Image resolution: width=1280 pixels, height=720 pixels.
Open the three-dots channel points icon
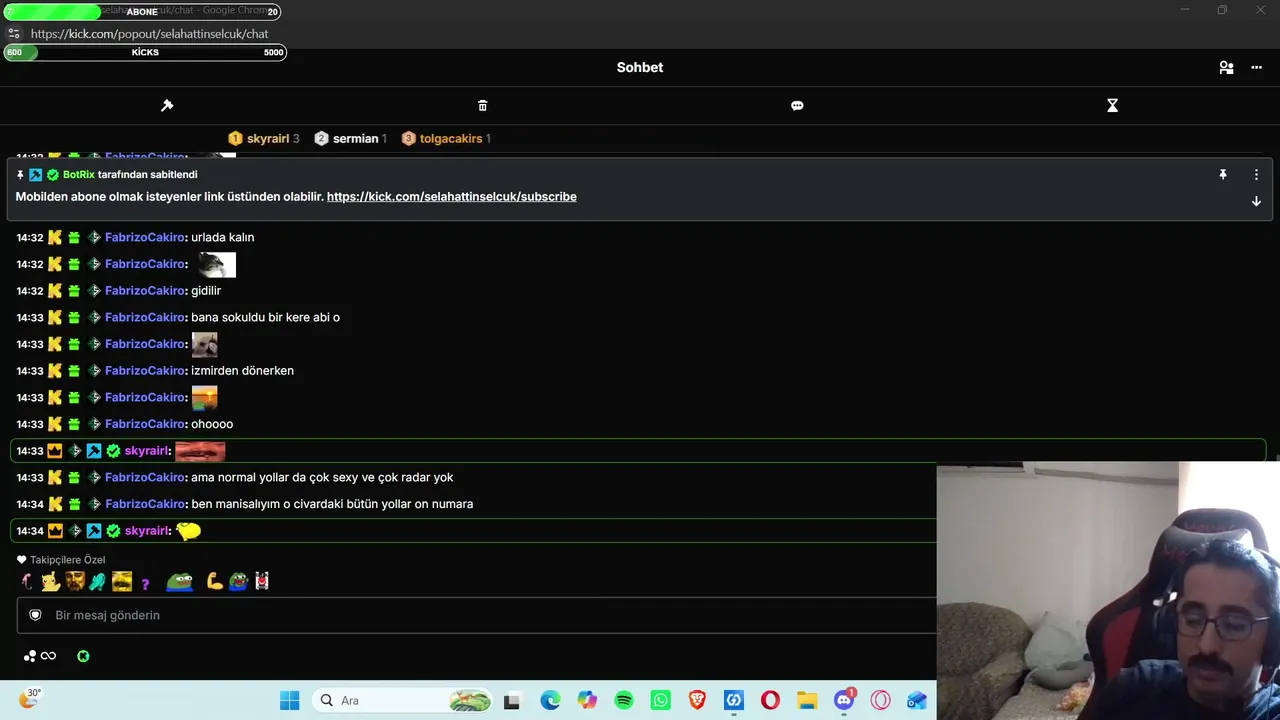pos(30,657)
